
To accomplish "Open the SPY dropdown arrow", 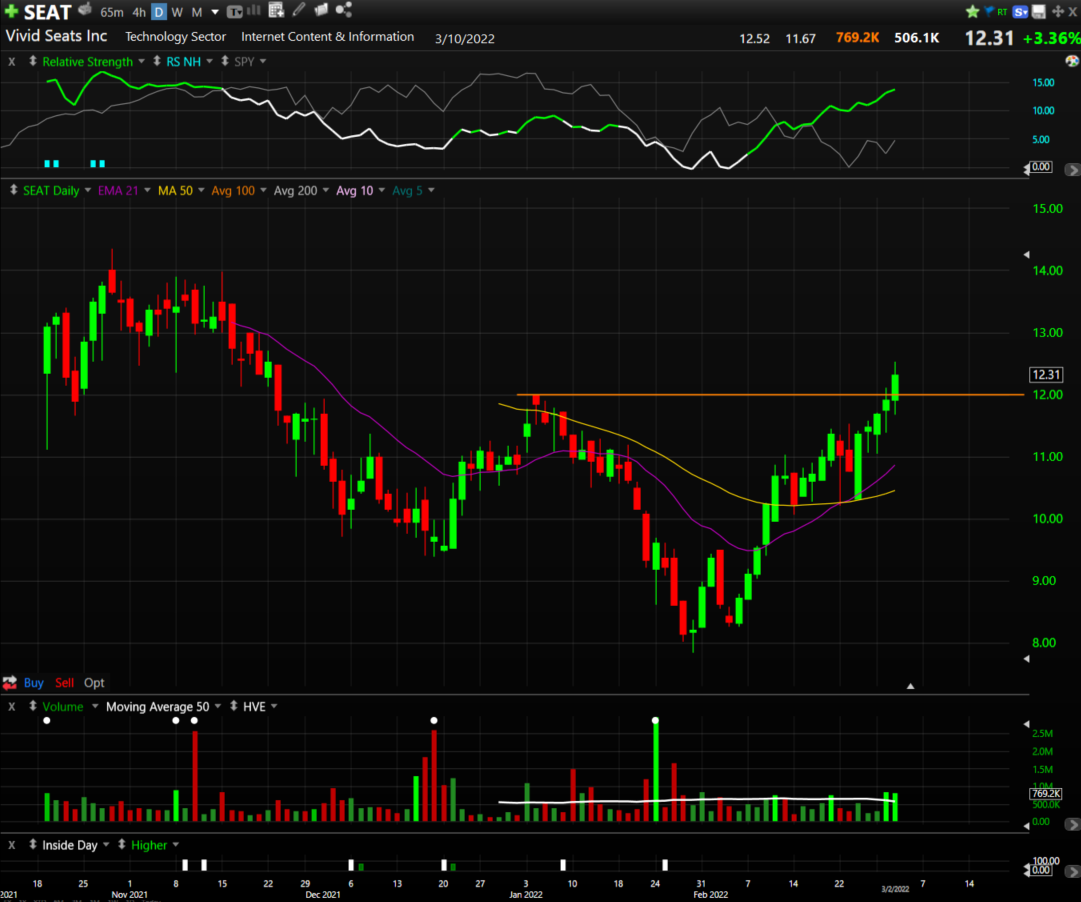I will click(263, 61).
